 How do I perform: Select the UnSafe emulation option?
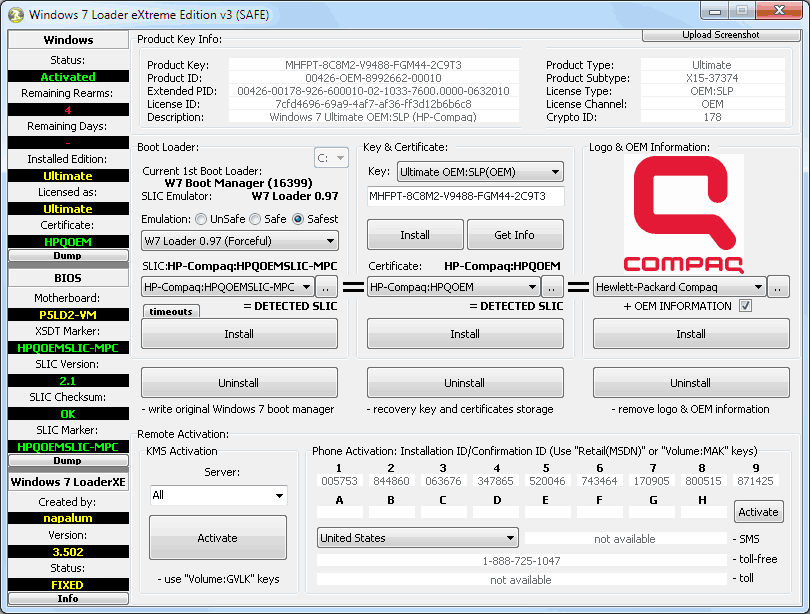[202, 219]
